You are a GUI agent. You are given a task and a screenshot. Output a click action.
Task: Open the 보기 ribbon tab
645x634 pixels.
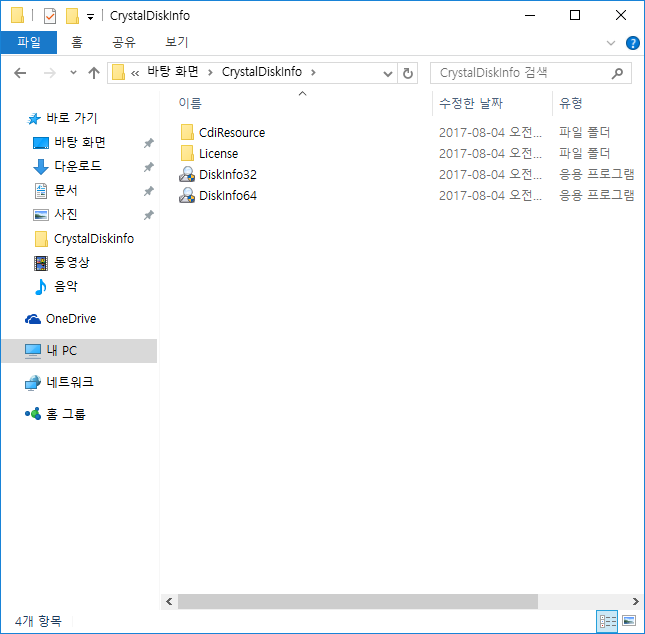point(176,42)
